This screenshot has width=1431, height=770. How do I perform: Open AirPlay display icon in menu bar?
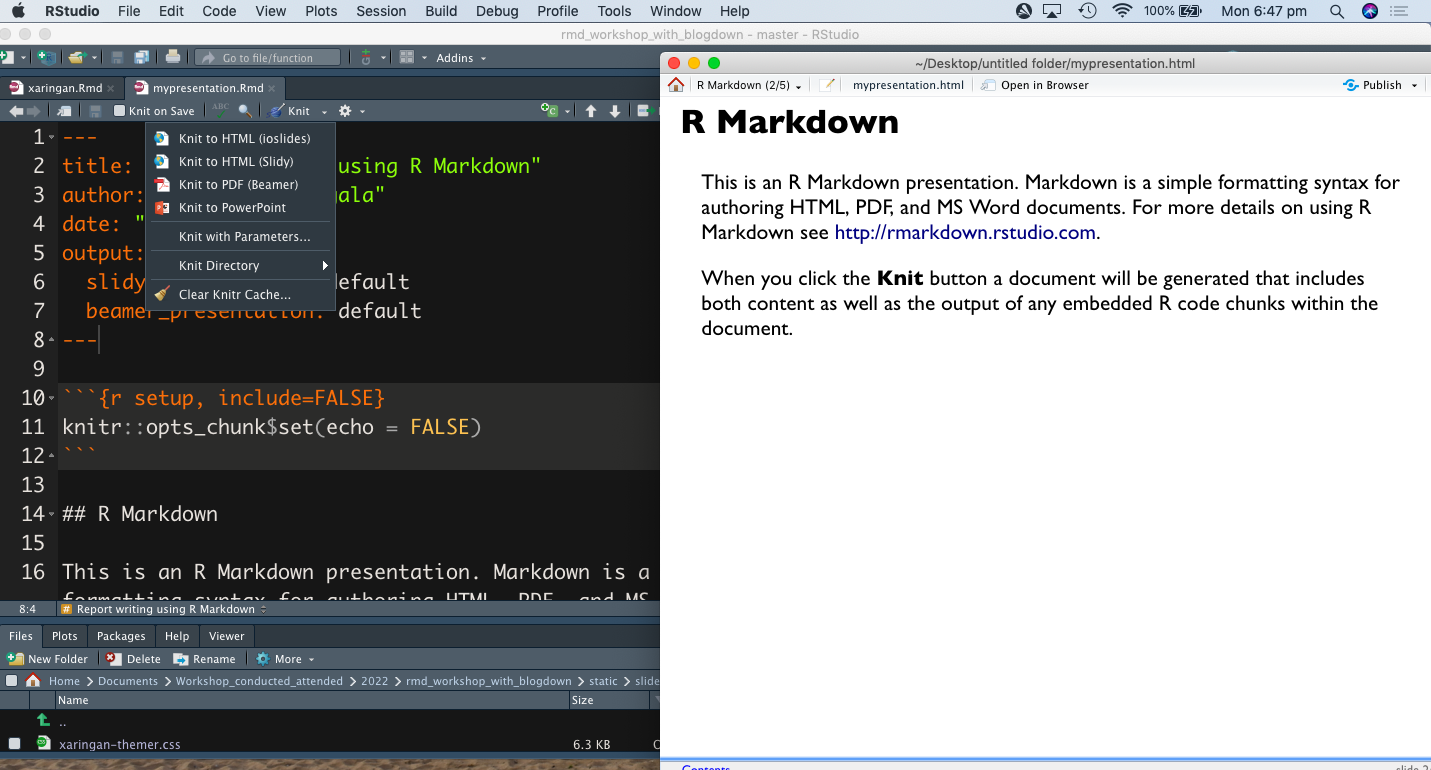click(x=1052, y=11)
